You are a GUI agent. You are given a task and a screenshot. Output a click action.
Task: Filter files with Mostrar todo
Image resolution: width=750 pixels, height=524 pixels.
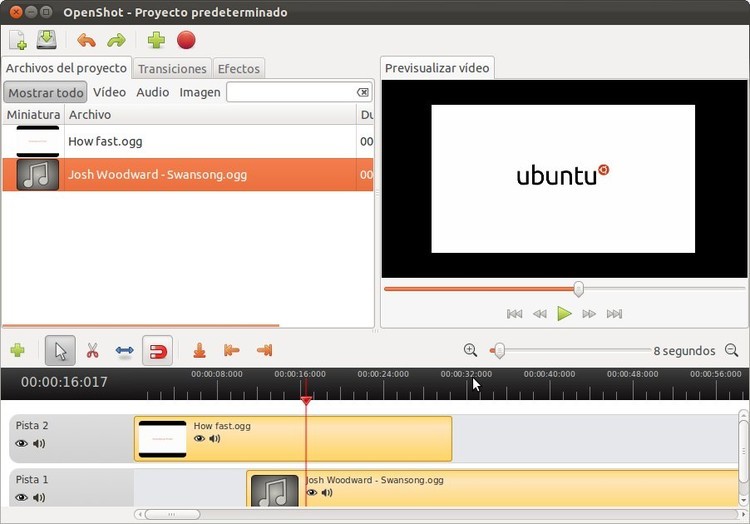45,92
